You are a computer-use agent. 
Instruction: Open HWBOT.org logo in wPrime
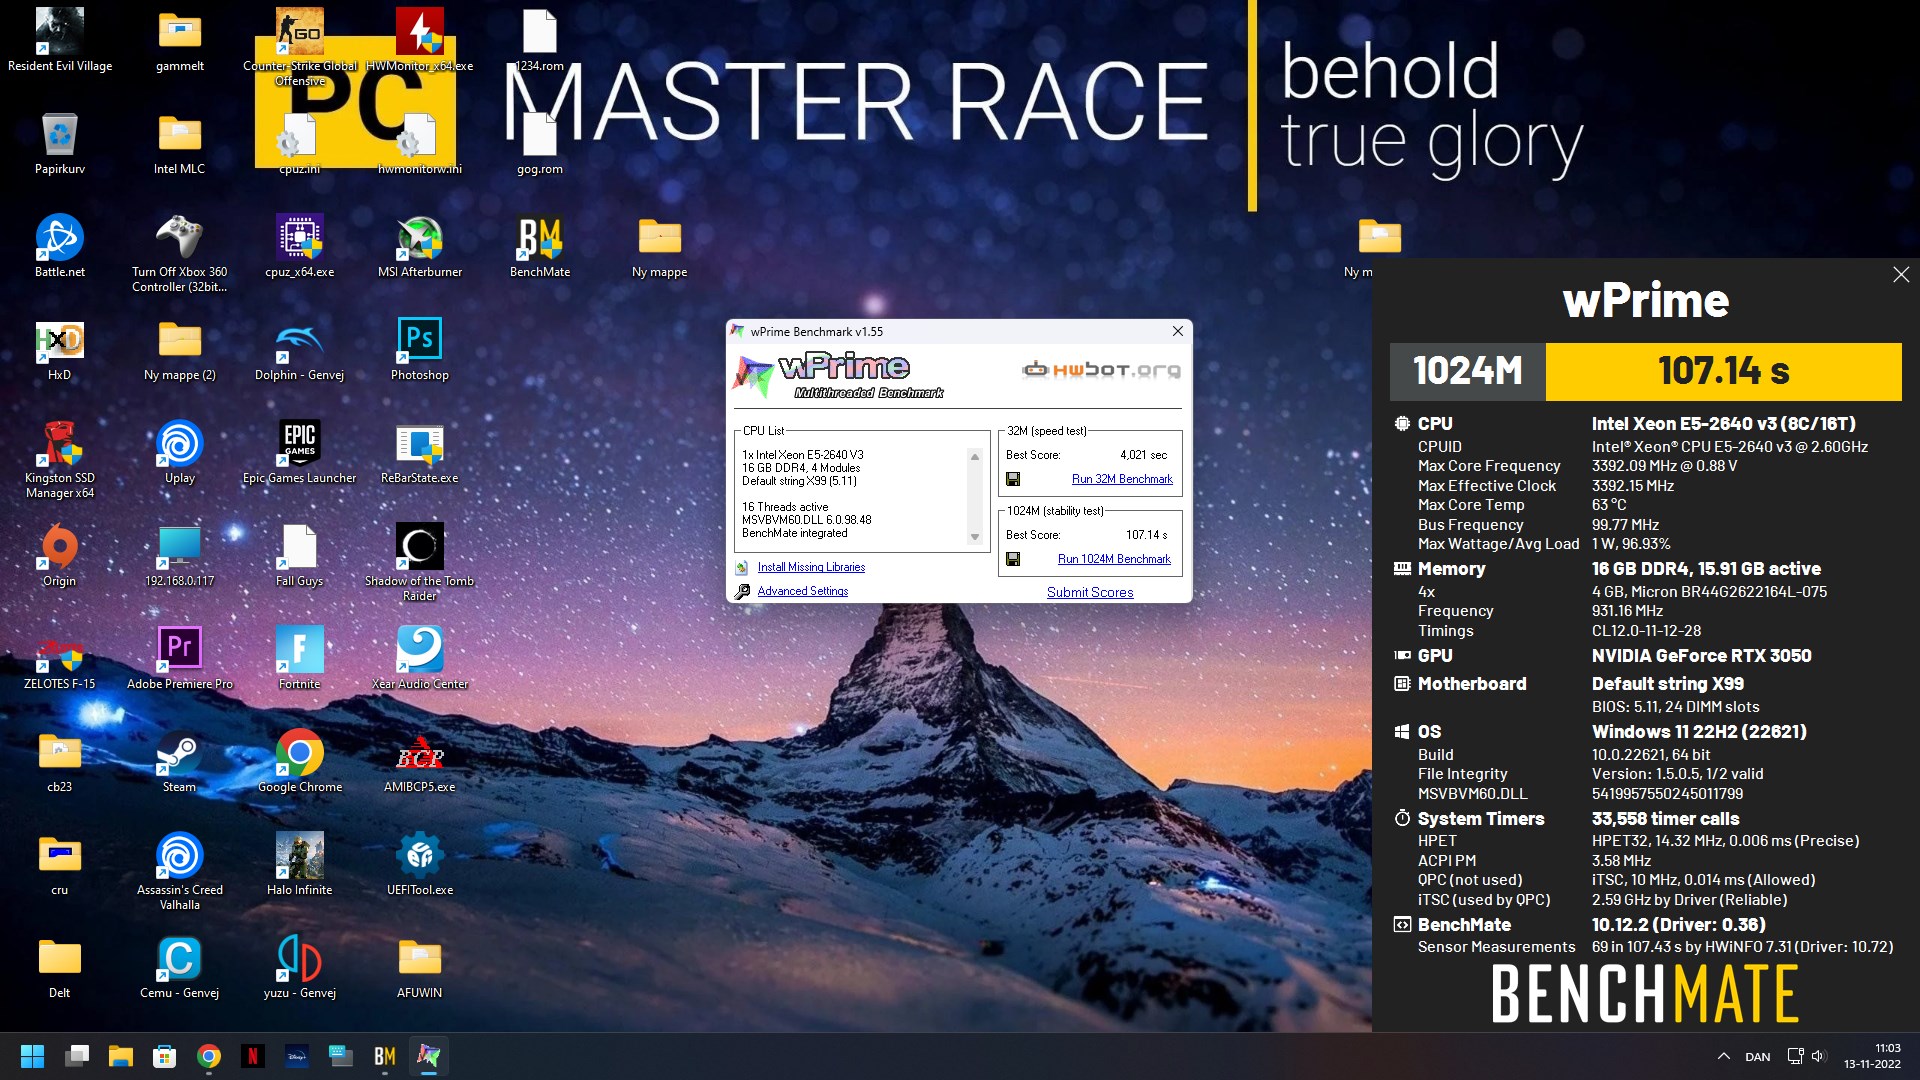click(x=1101, y=370)
